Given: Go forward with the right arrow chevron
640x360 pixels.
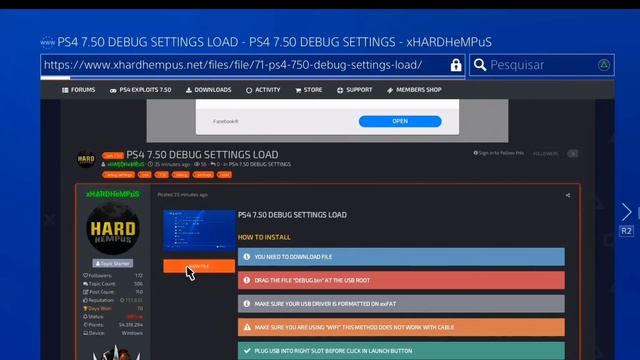Looking at the screenshot, I should click(627, 212).
